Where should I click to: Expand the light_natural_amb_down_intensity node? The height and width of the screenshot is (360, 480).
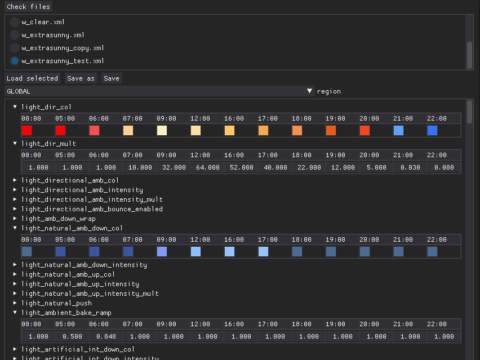click(x=15, y=265)
